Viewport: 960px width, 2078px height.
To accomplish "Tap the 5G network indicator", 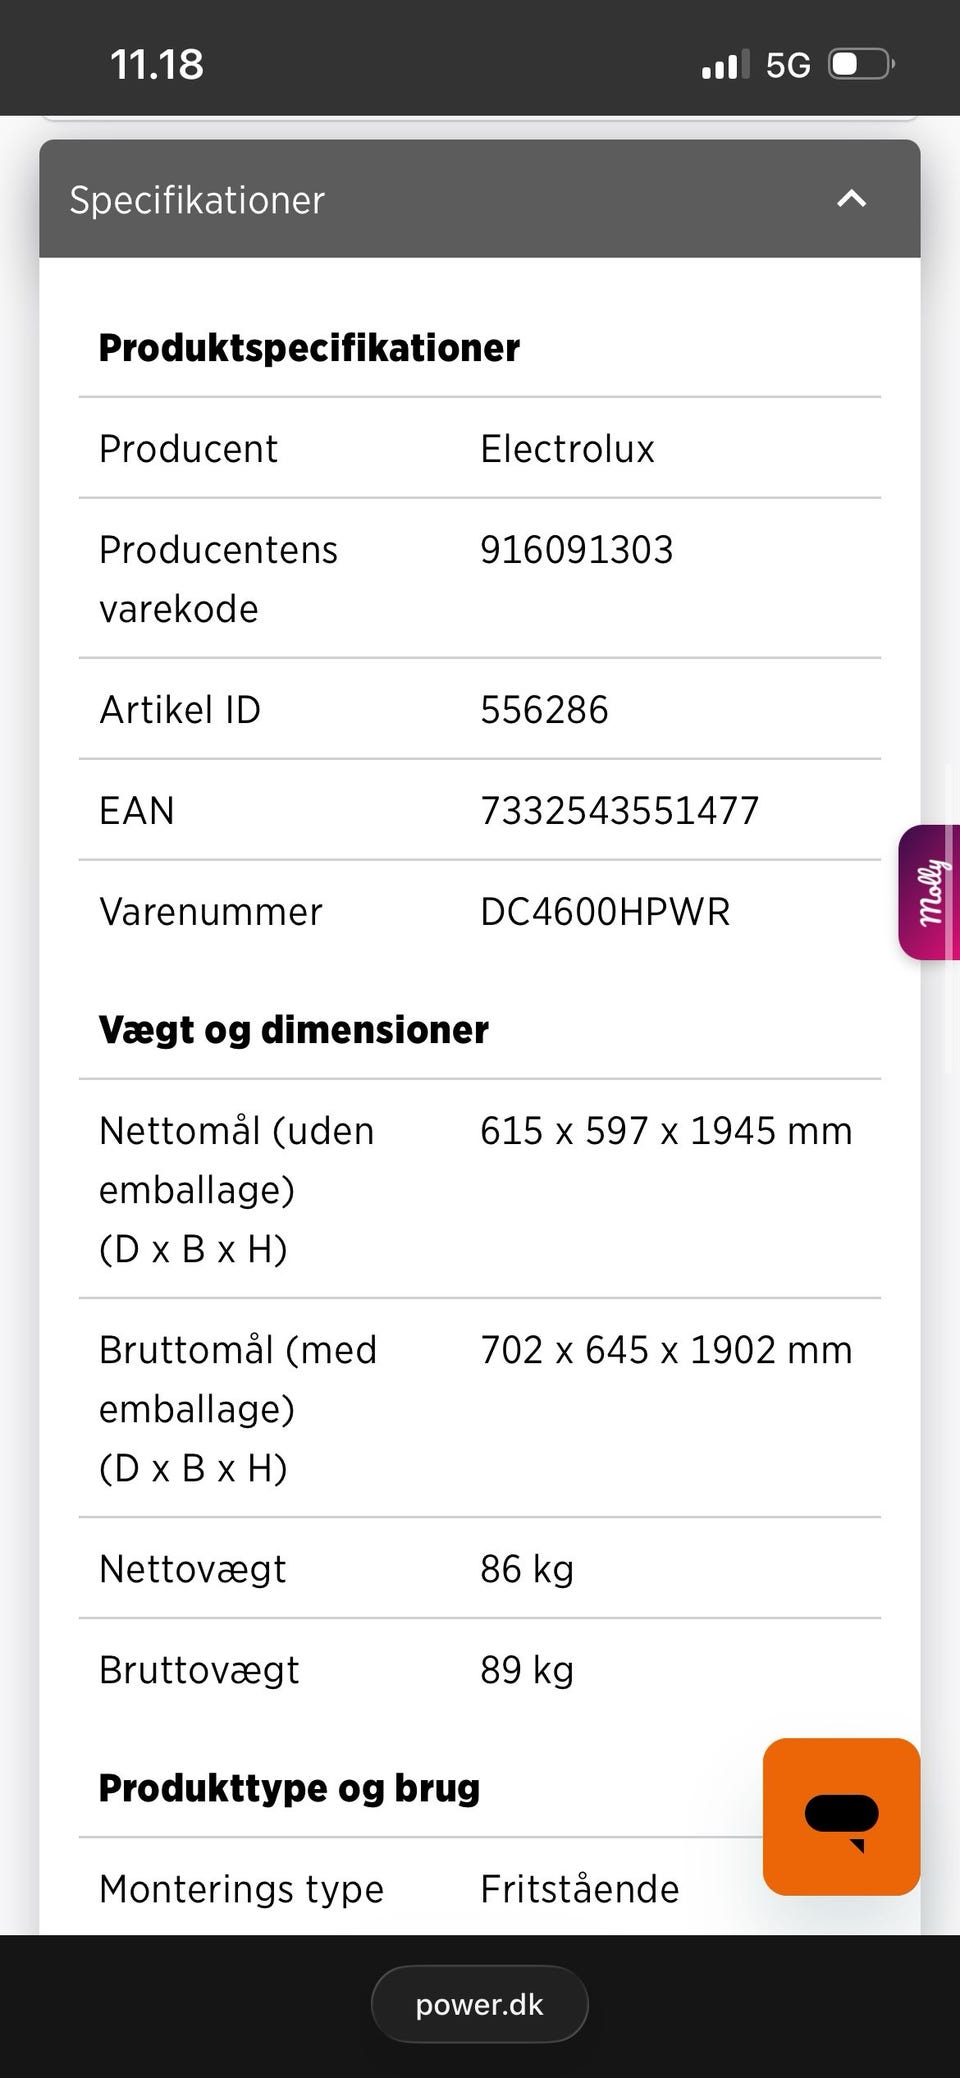I will [788, 66].
